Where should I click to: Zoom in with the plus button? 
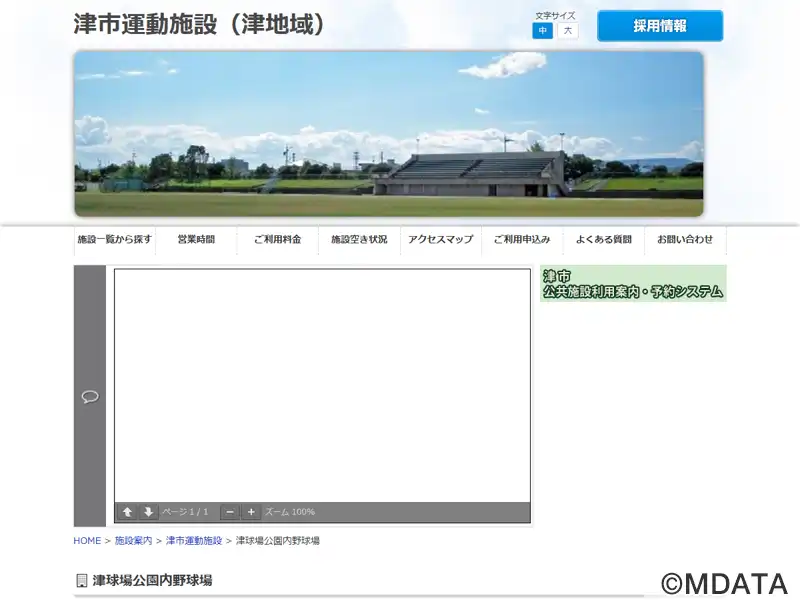pos(251,512)
